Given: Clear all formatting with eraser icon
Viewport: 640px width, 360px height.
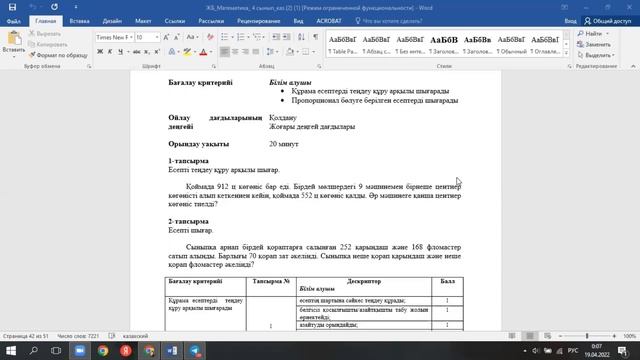Looking at the screenshot, I should (210, 37).
